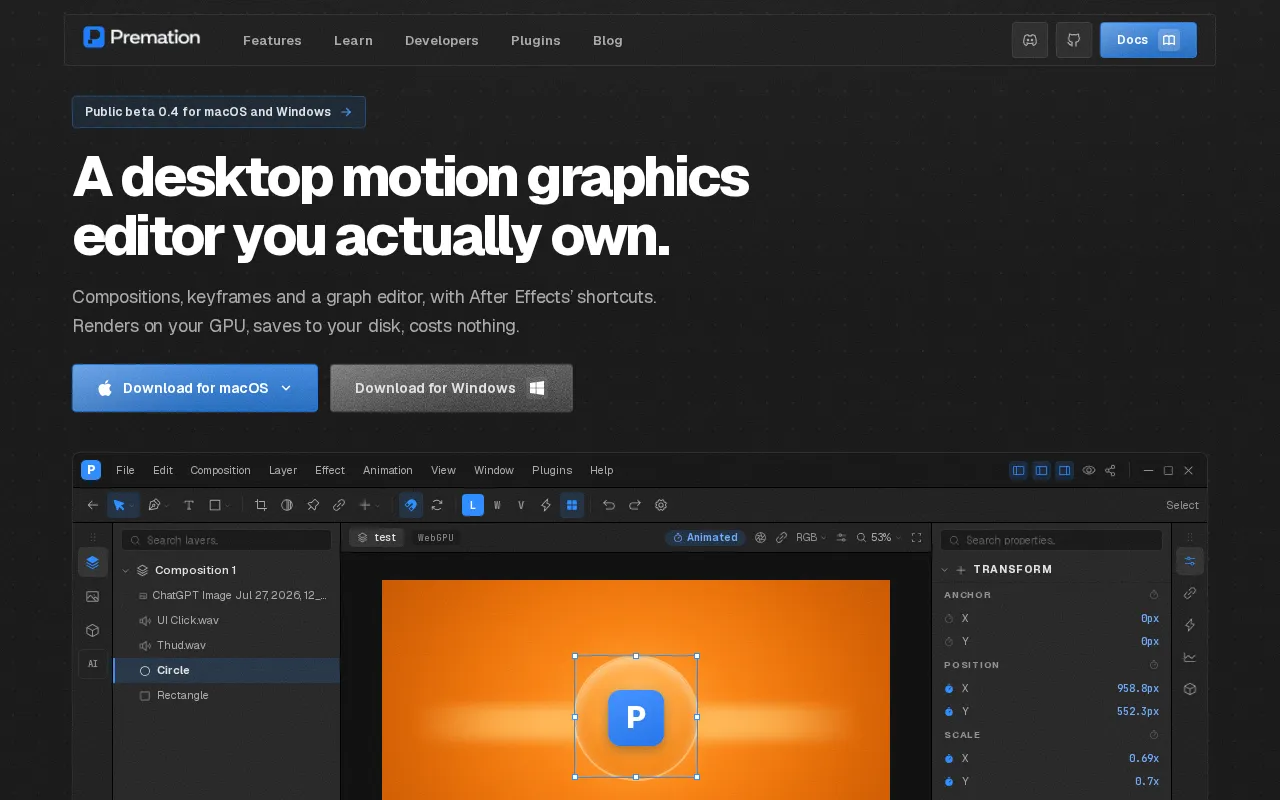Click the refresh loop icon in the toolbar
Image resolution: width=1280 pixels, height=800 pixels.
point(437,505)
